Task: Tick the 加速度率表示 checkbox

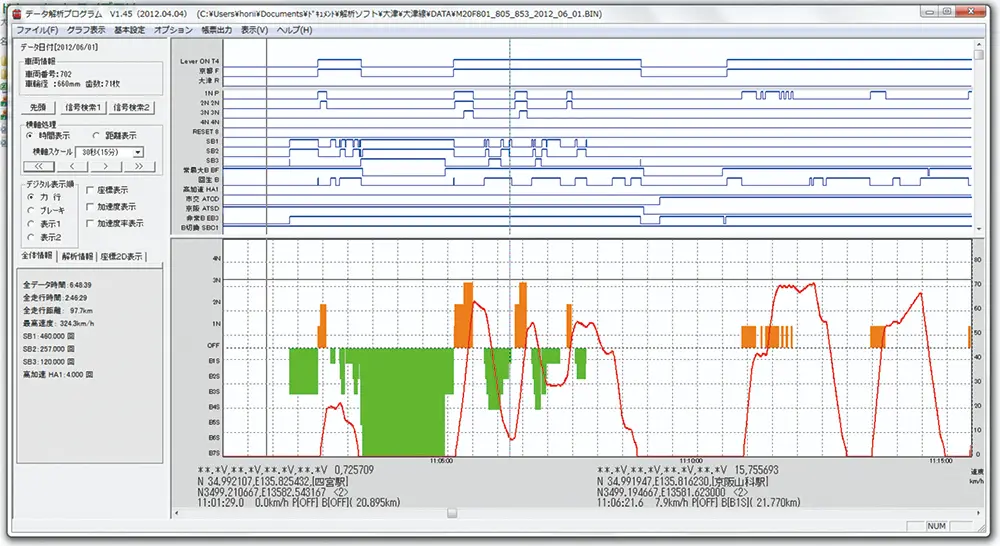Action: (91, 224)
